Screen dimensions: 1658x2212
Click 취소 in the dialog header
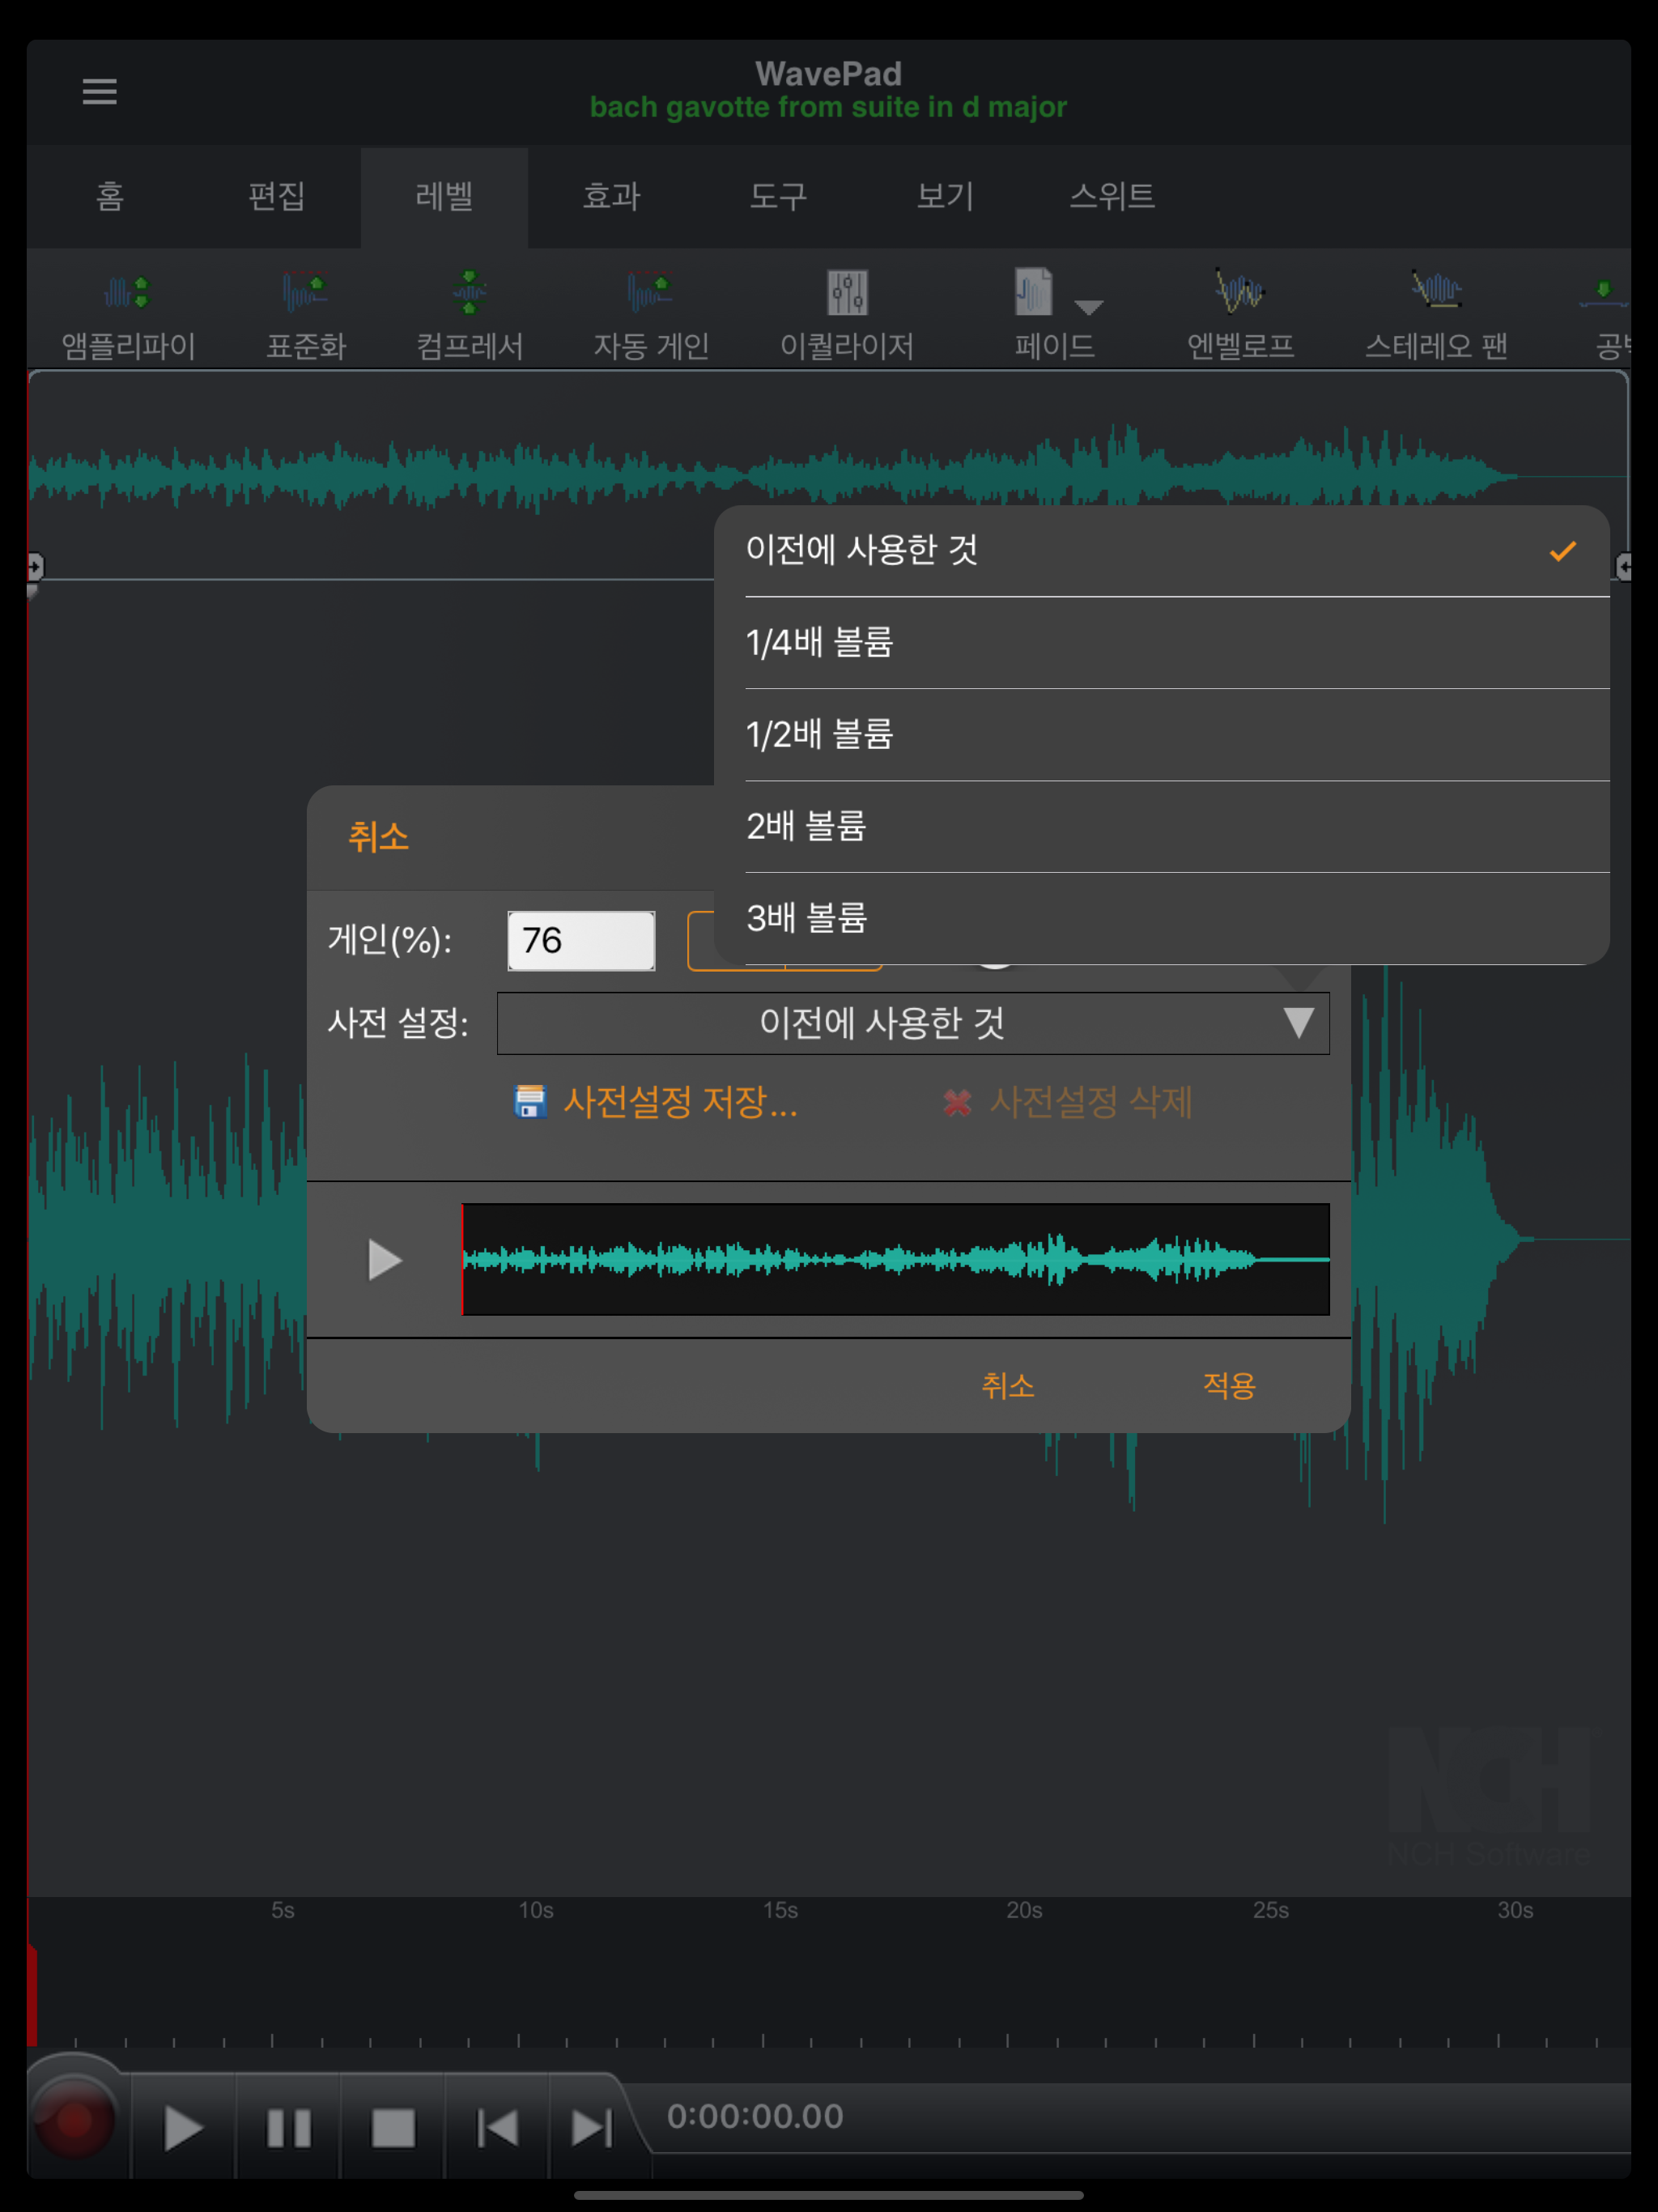pos(378,836)
